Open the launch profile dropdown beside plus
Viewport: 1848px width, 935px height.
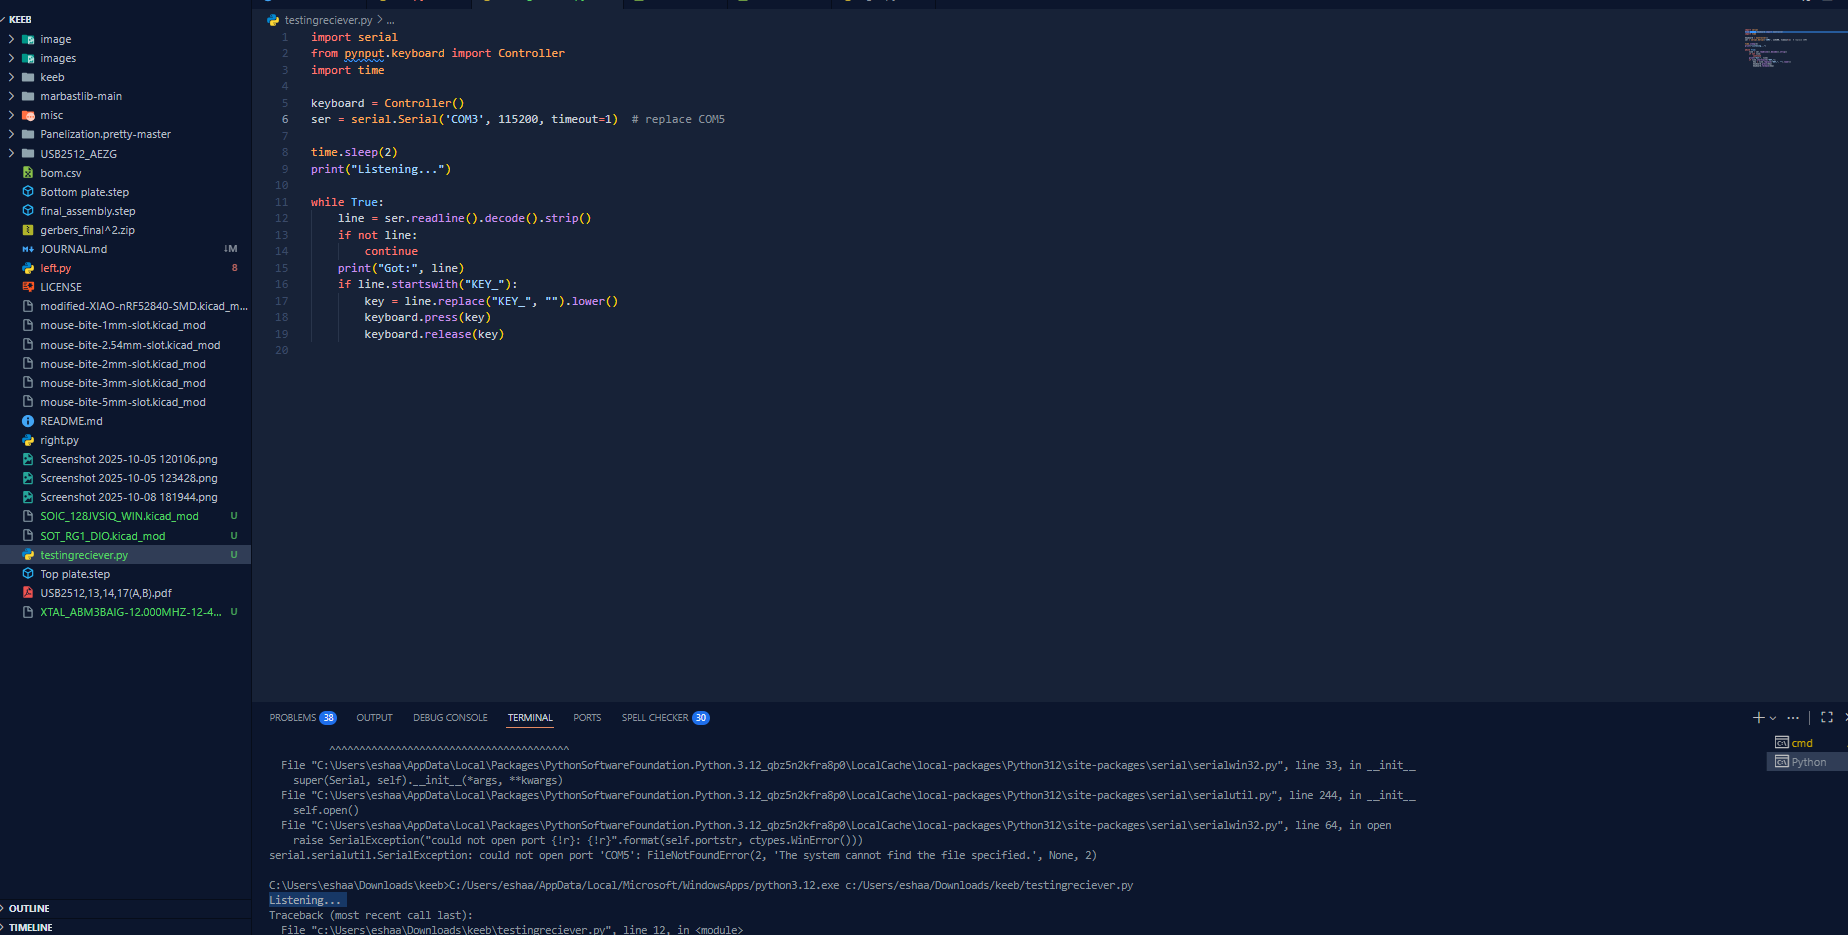tap(1773, 718)
